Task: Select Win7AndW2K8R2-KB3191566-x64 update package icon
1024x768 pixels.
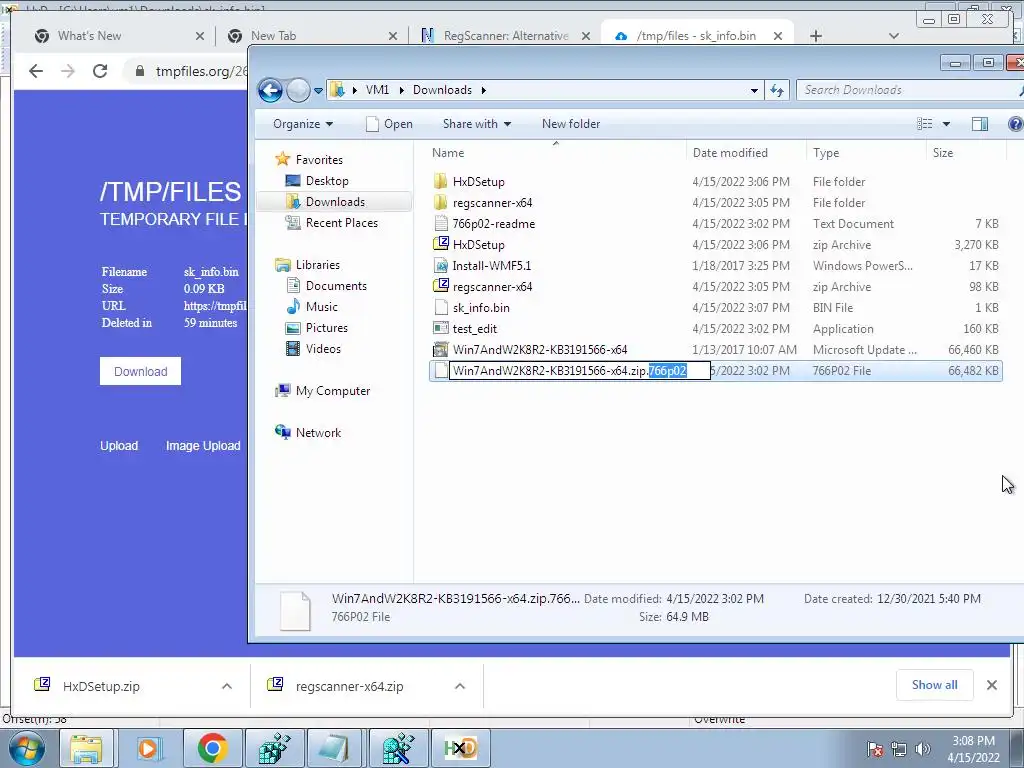Action: pyautogui.click(x=441, y=349)
